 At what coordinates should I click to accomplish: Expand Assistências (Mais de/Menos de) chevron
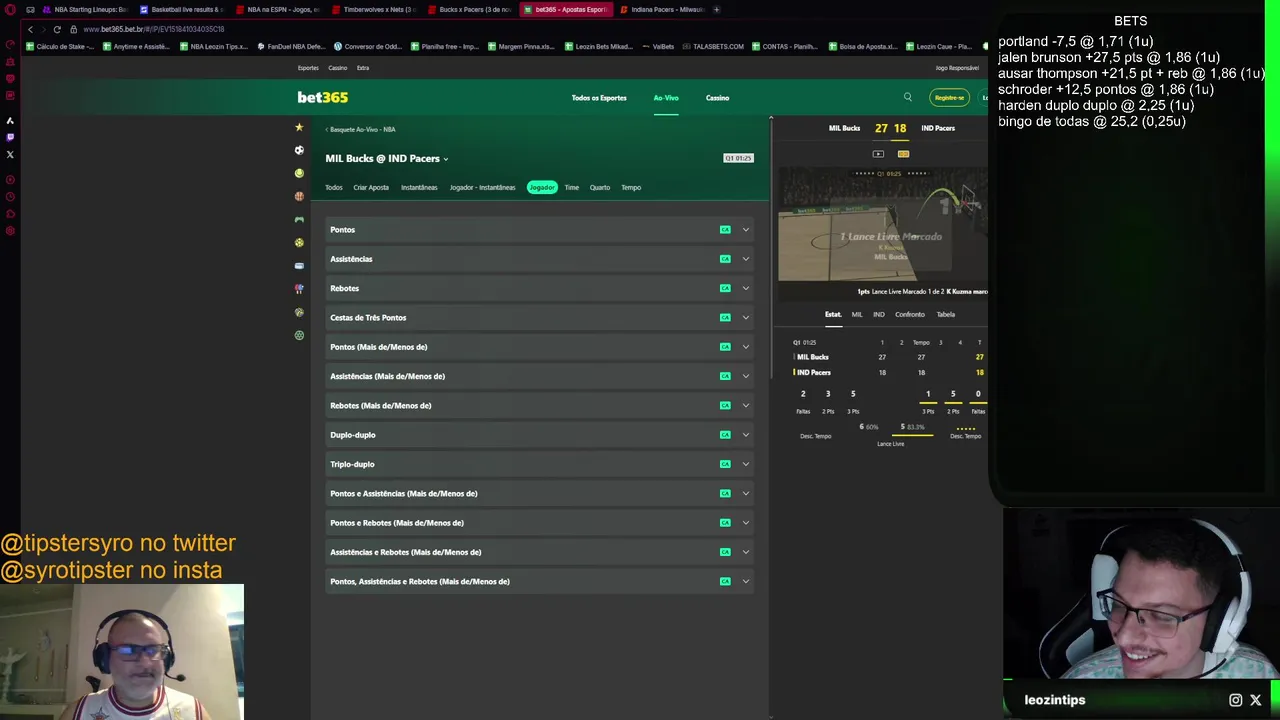click(745, 376)
